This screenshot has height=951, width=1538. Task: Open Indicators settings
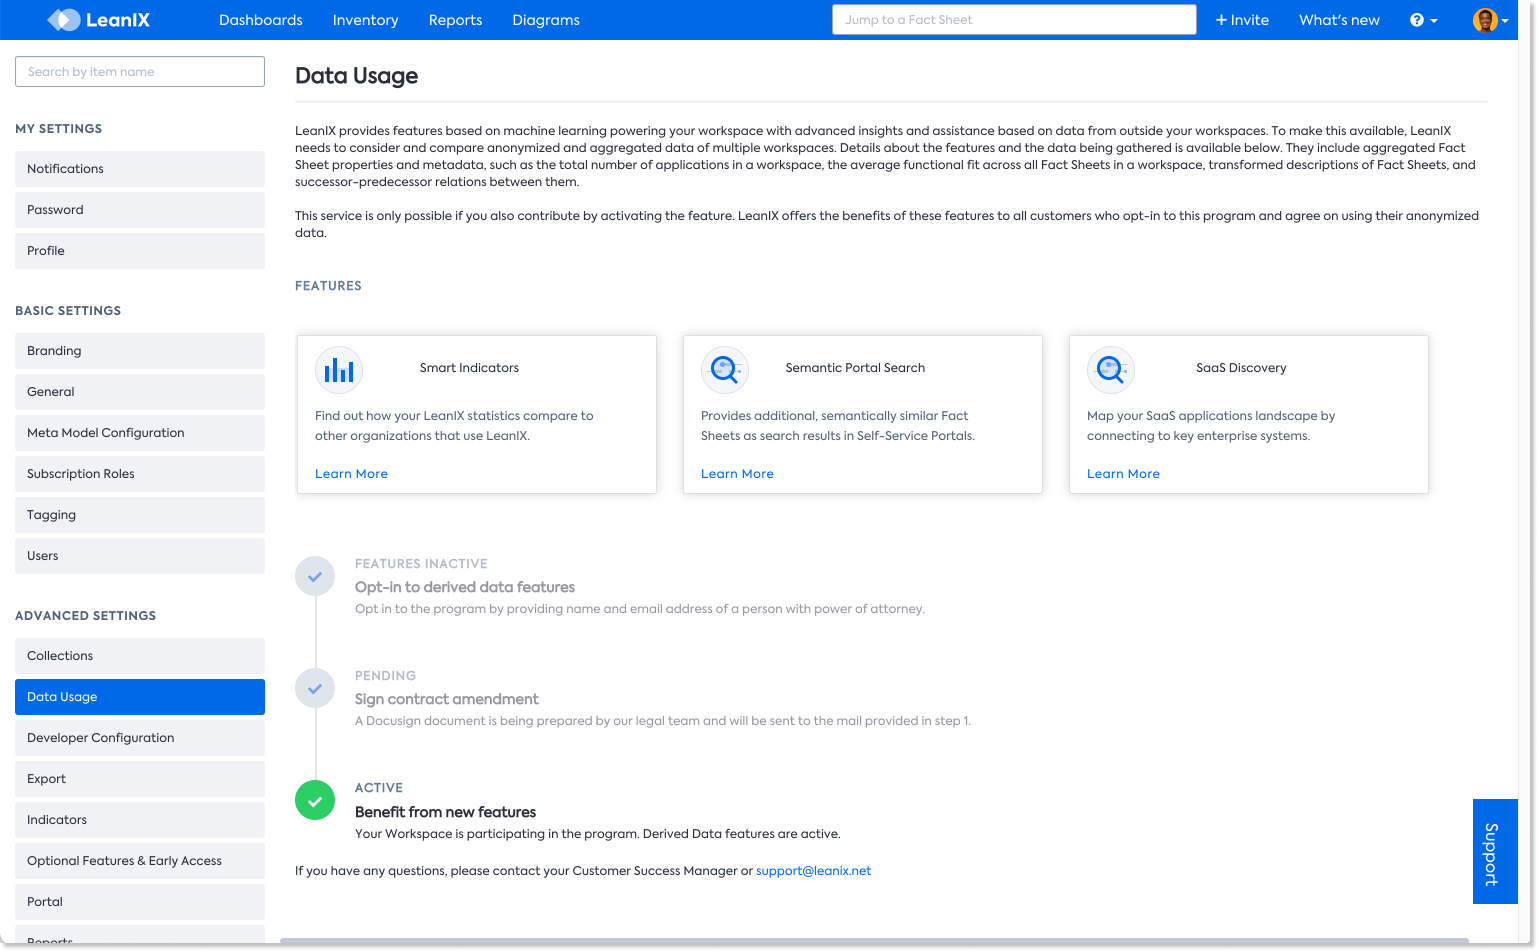tap(140, 820)
